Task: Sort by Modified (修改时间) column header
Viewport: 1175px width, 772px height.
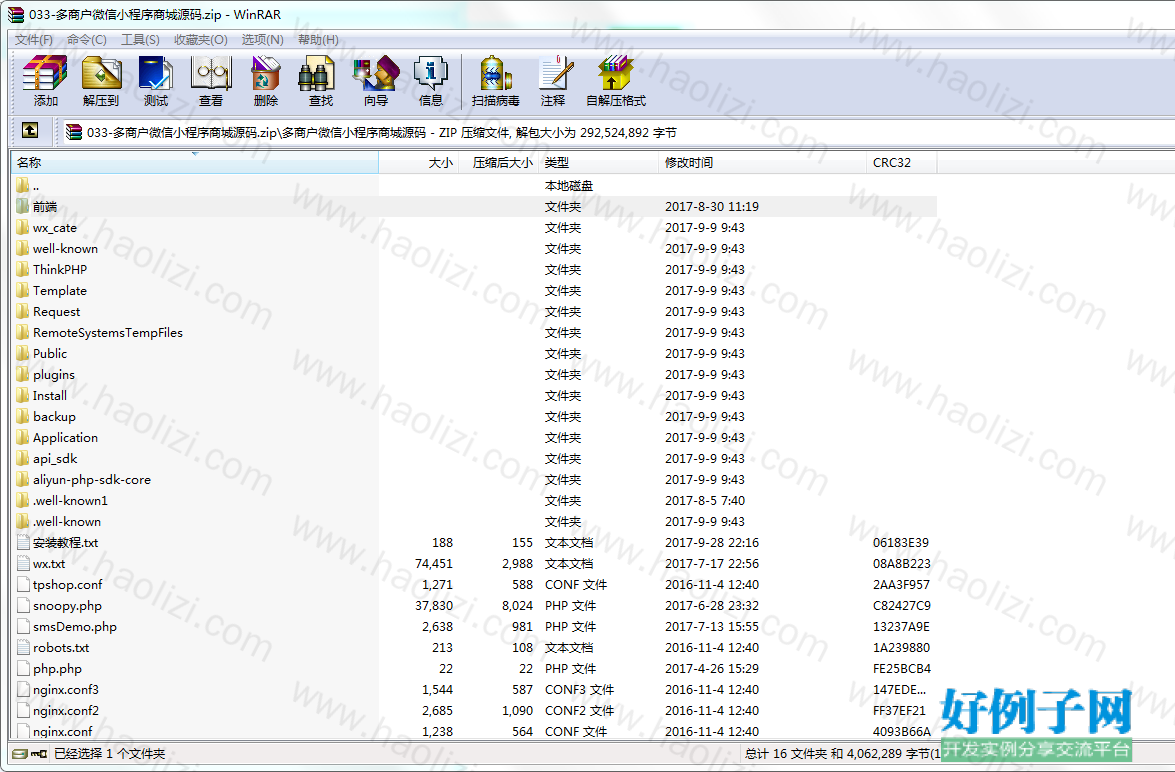Action: (x=762, y=163)
